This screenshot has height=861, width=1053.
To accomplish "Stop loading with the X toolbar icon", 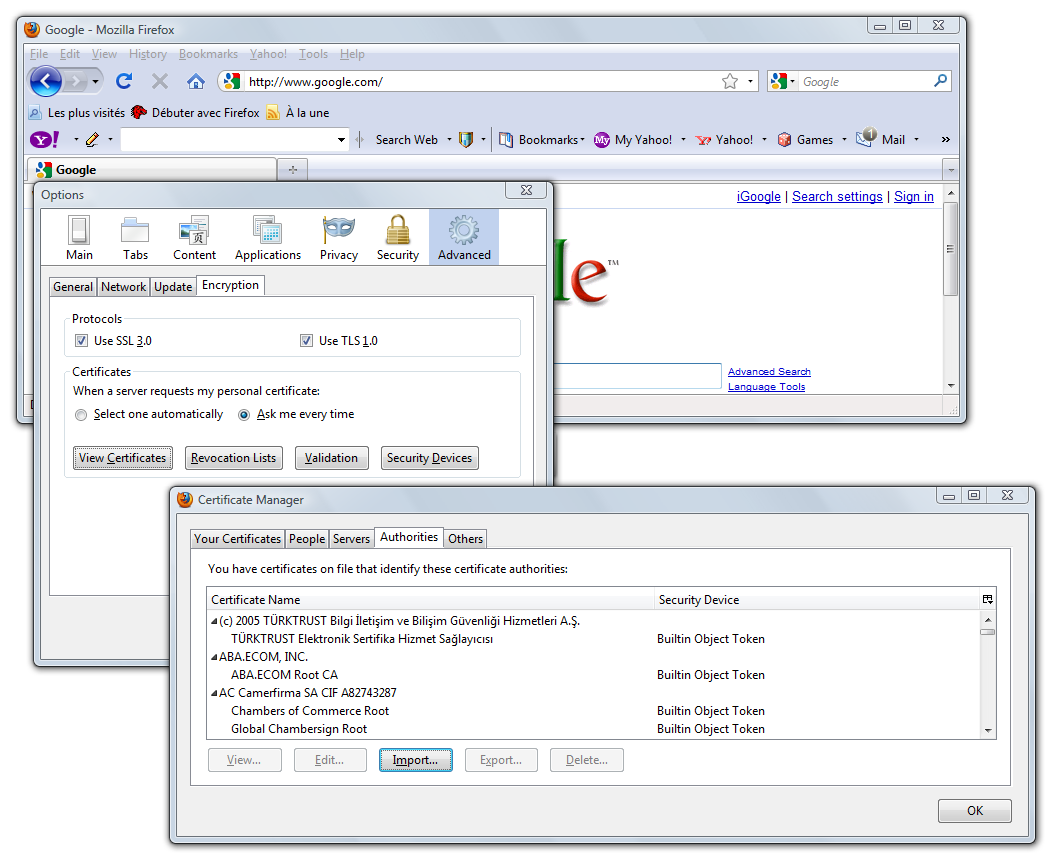I will [x=160, y=81].
